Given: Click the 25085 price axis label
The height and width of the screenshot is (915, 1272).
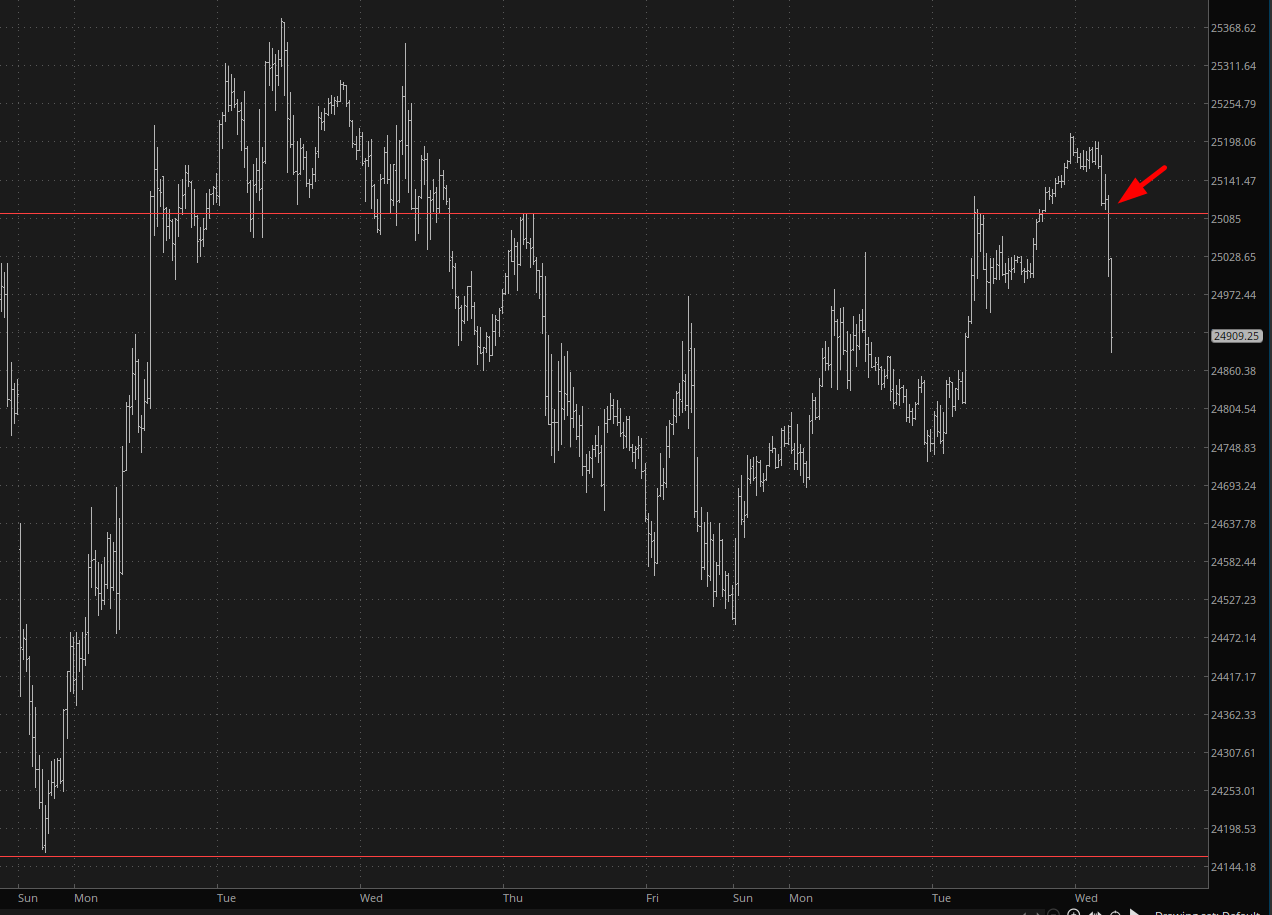Looking at the screenshot, I should pyautogui.click(x=1226, y=219).
